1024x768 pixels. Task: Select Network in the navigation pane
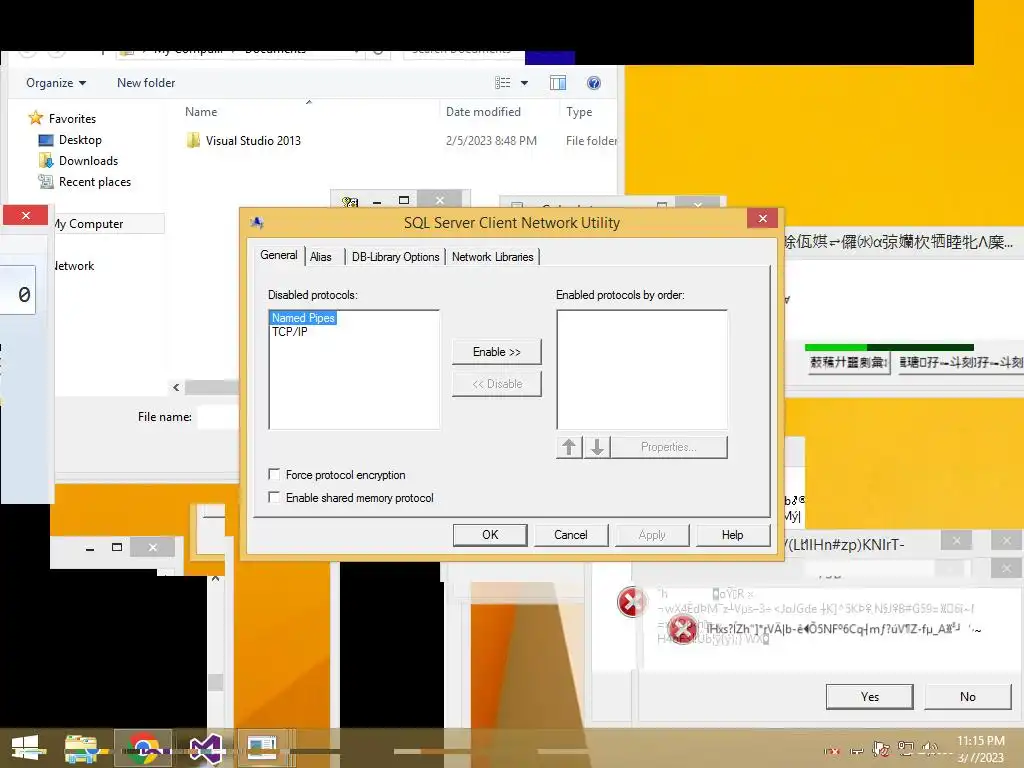pos(74,266)
